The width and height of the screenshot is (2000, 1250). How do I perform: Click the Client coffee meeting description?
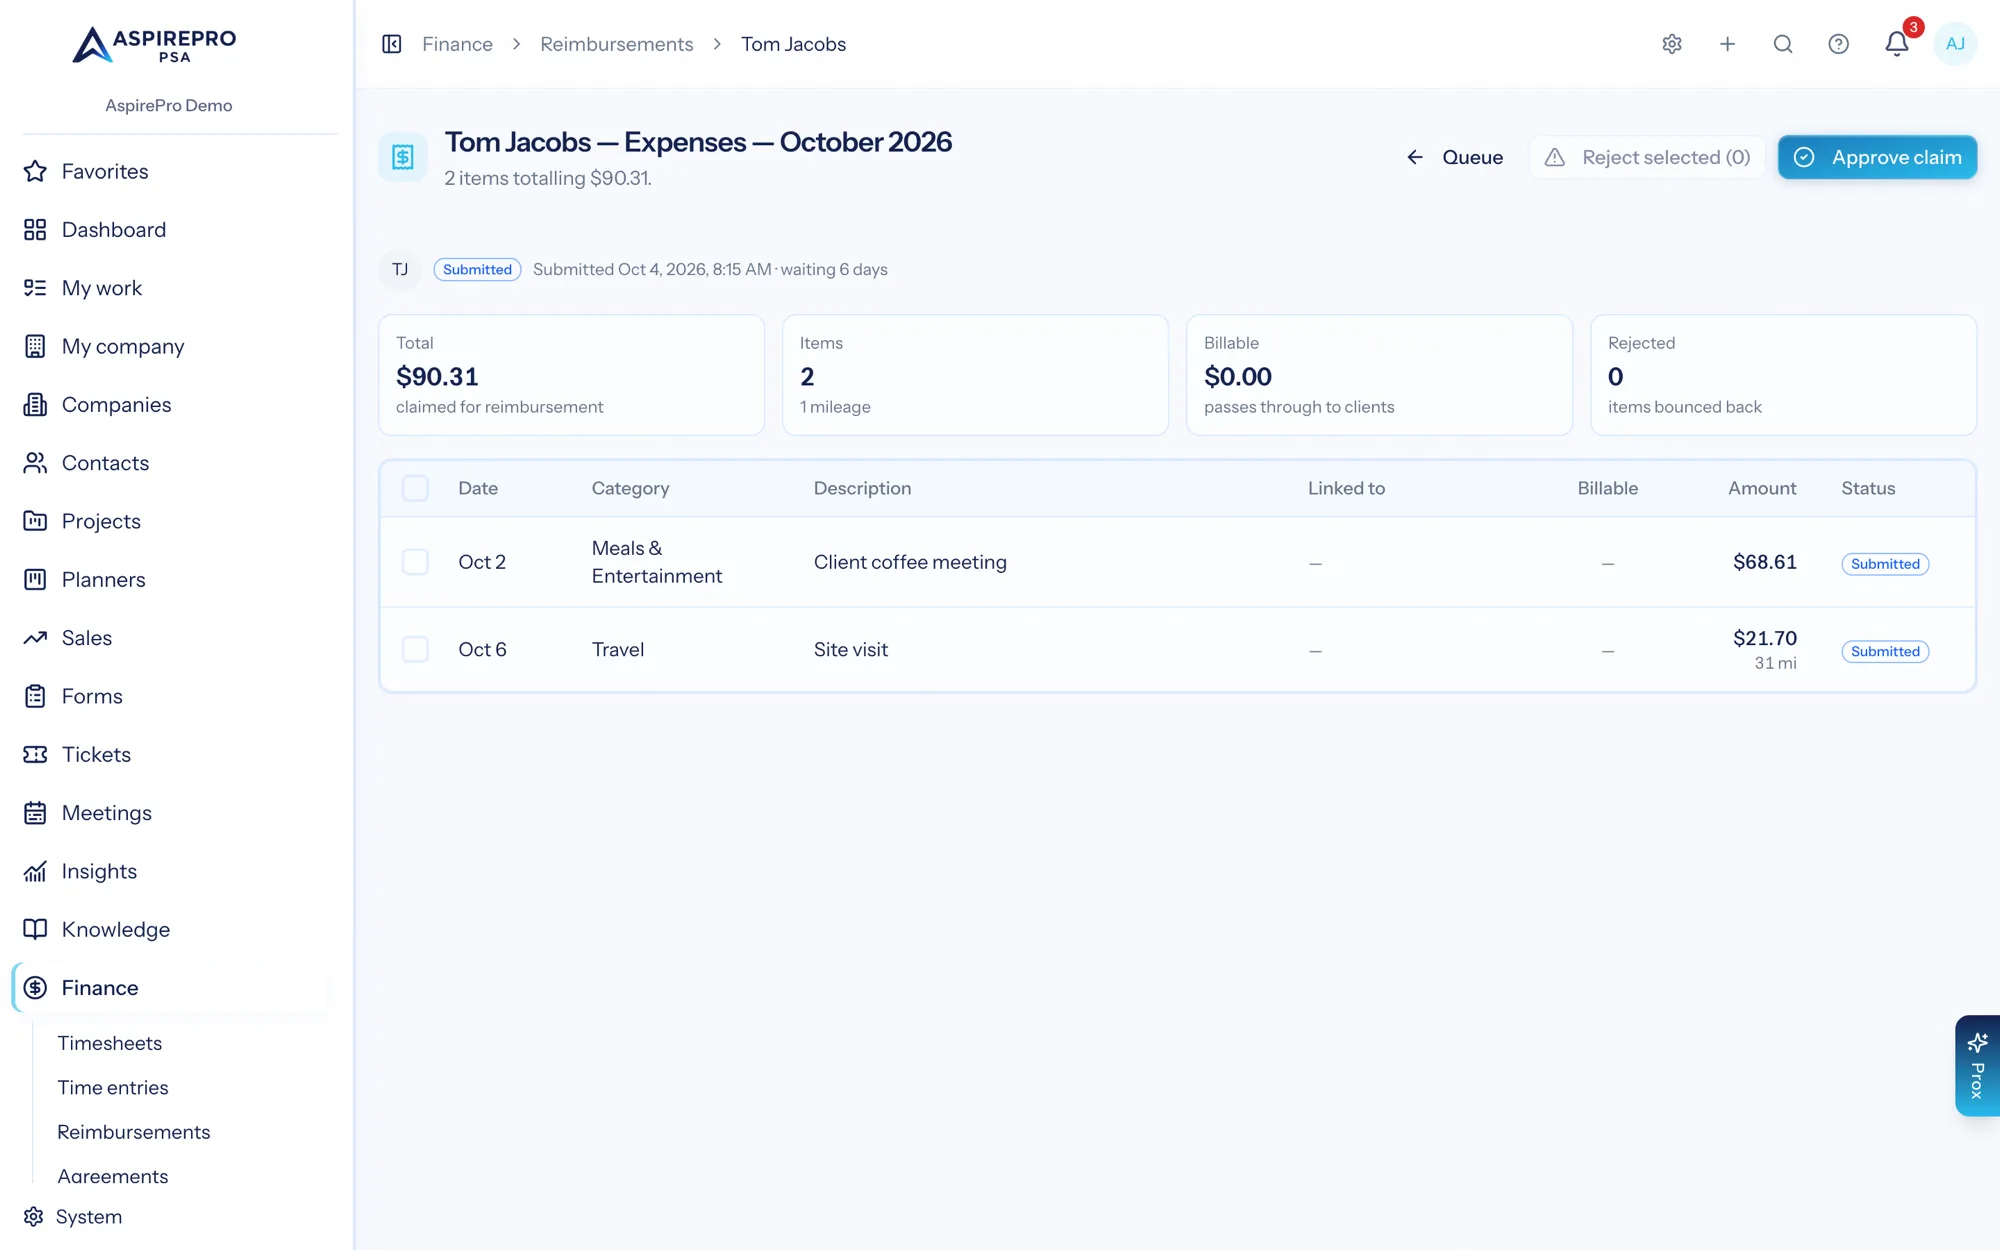pos(910,562)
